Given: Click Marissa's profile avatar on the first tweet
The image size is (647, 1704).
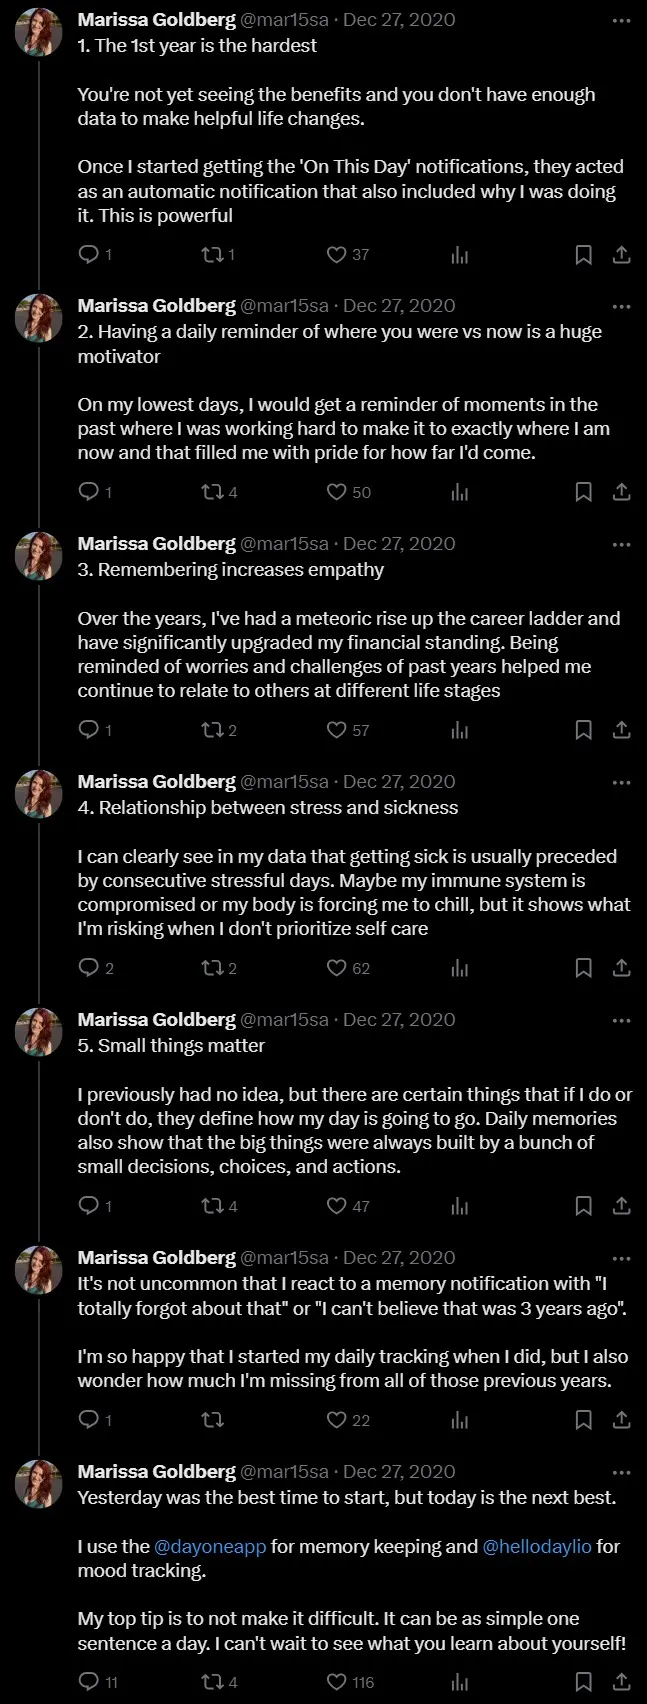Looking at the screenshot, I should coord(39,29).
